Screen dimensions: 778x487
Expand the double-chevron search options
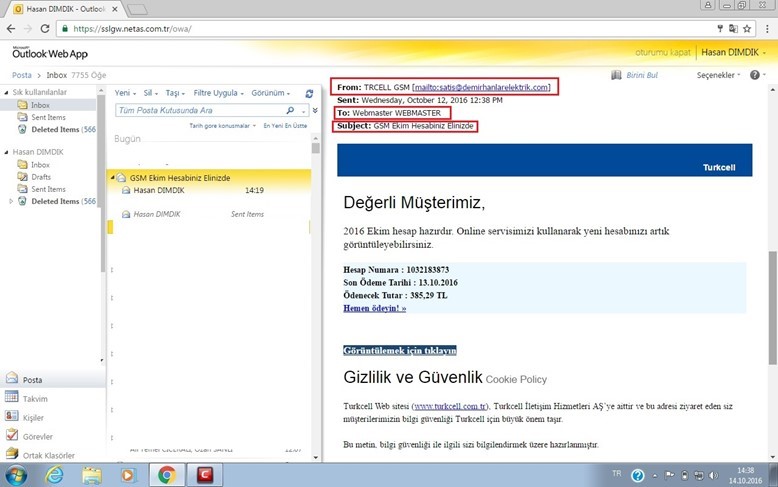[315, 110]
